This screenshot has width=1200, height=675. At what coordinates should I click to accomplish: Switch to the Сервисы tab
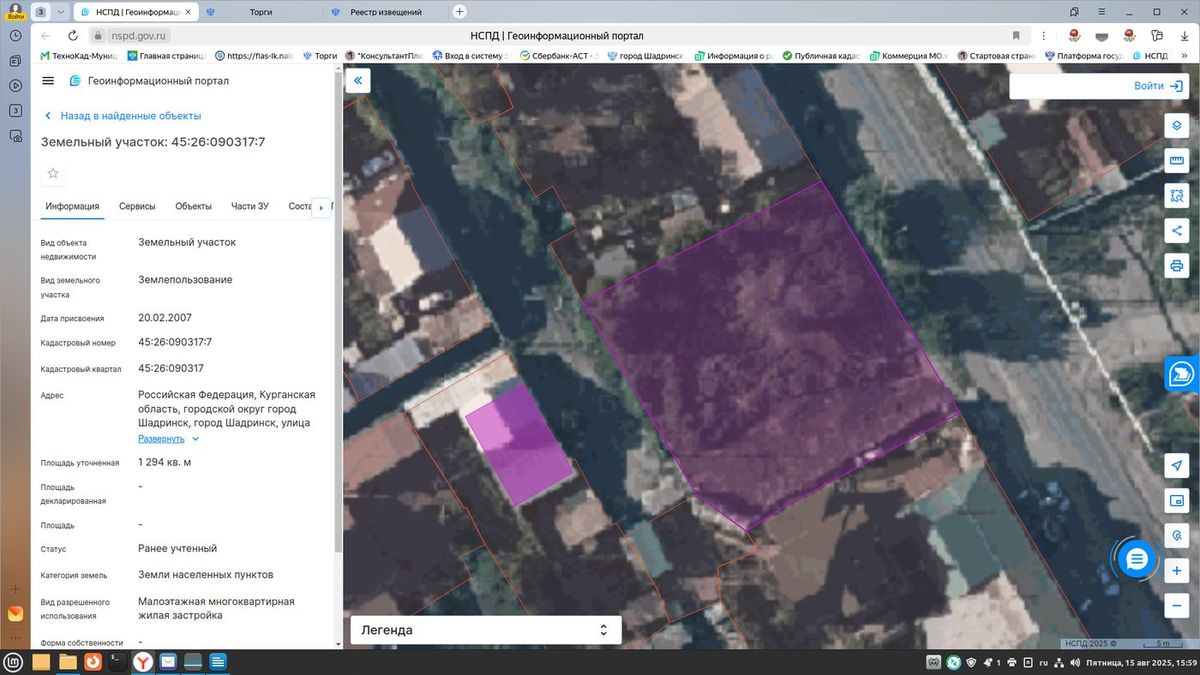137,206
